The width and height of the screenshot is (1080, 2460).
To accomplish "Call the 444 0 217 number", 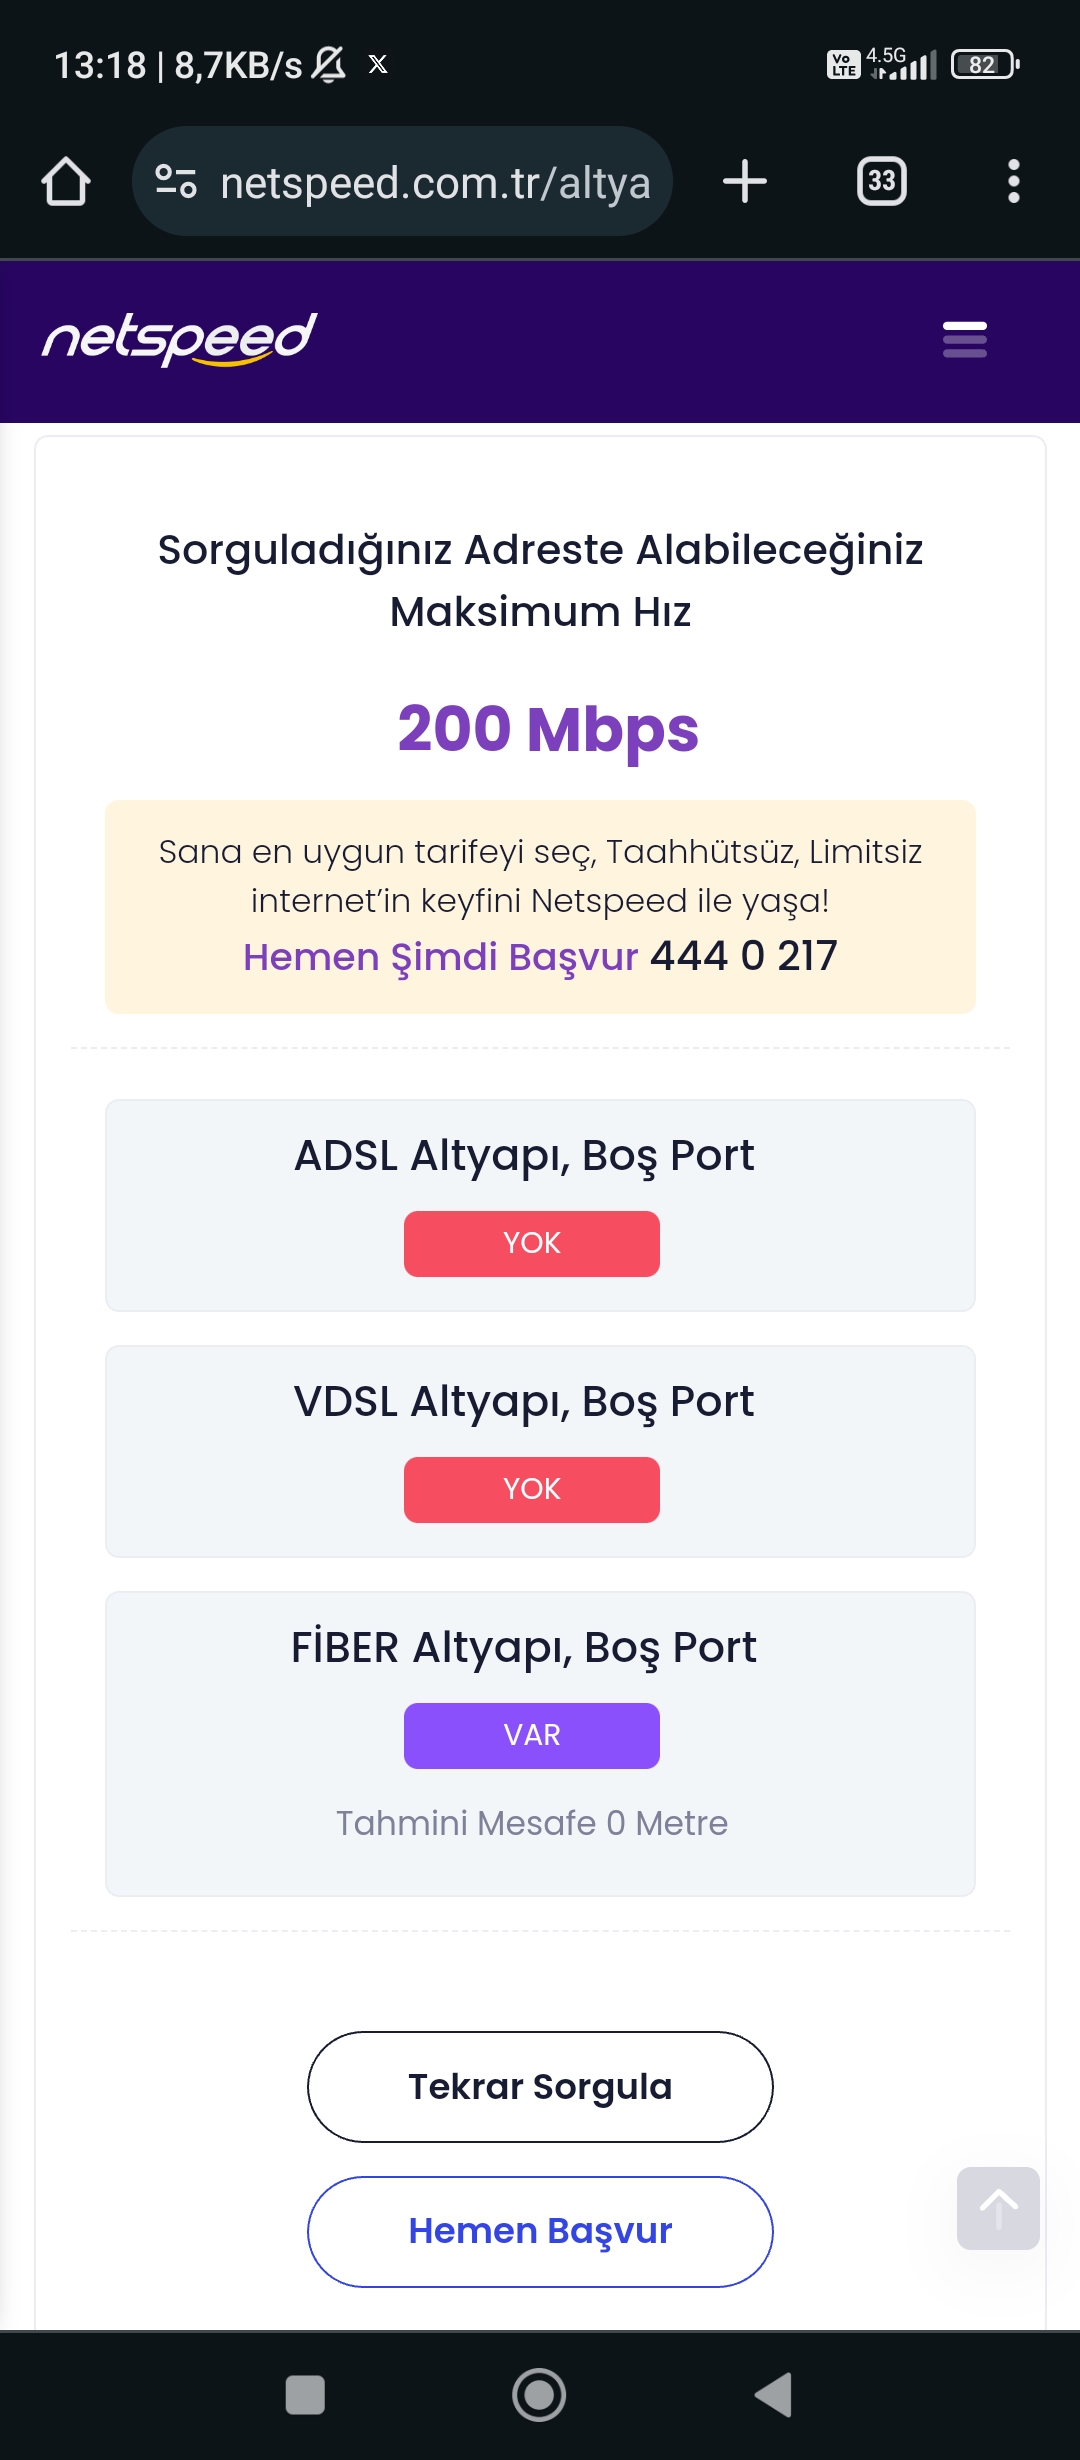I will (744, 956).
